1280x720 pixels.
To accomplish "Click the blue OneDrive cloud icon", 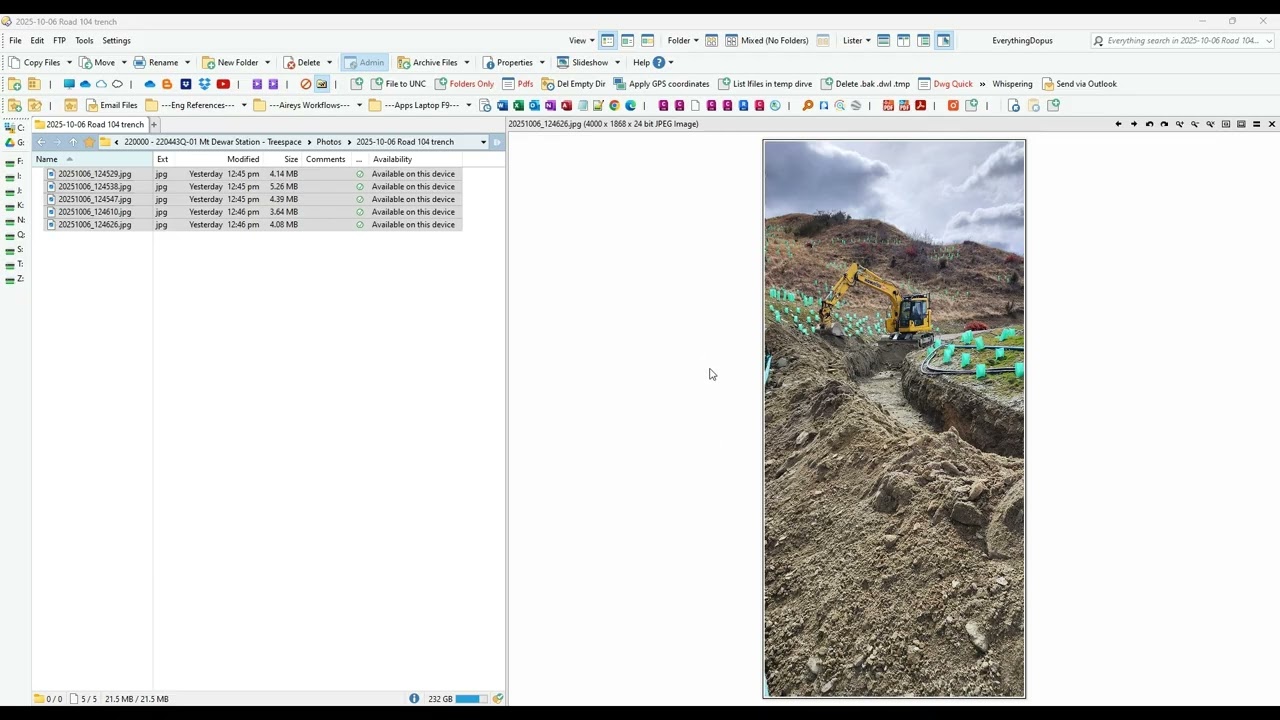I will tap(150, 84).
